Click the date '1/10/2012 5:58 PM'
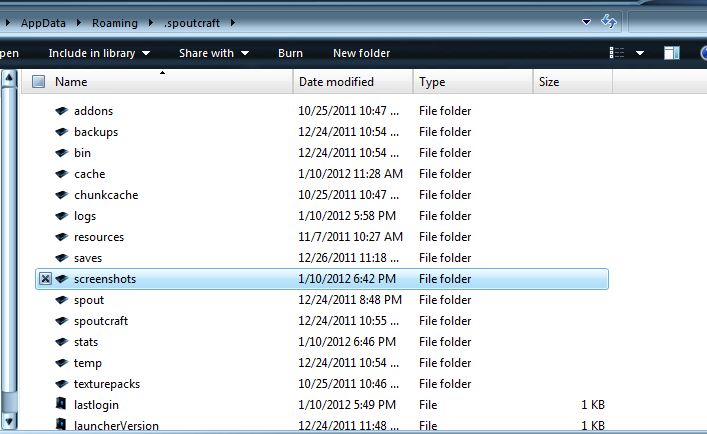 click(x=347, y=216)
